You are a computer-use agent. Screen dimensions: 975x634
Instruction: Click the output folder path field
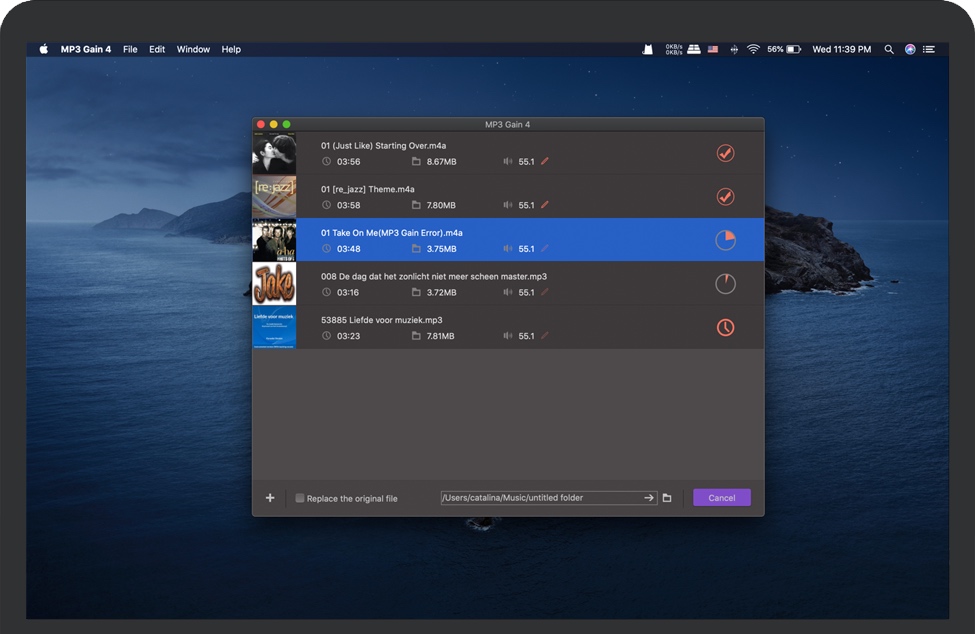540,498
